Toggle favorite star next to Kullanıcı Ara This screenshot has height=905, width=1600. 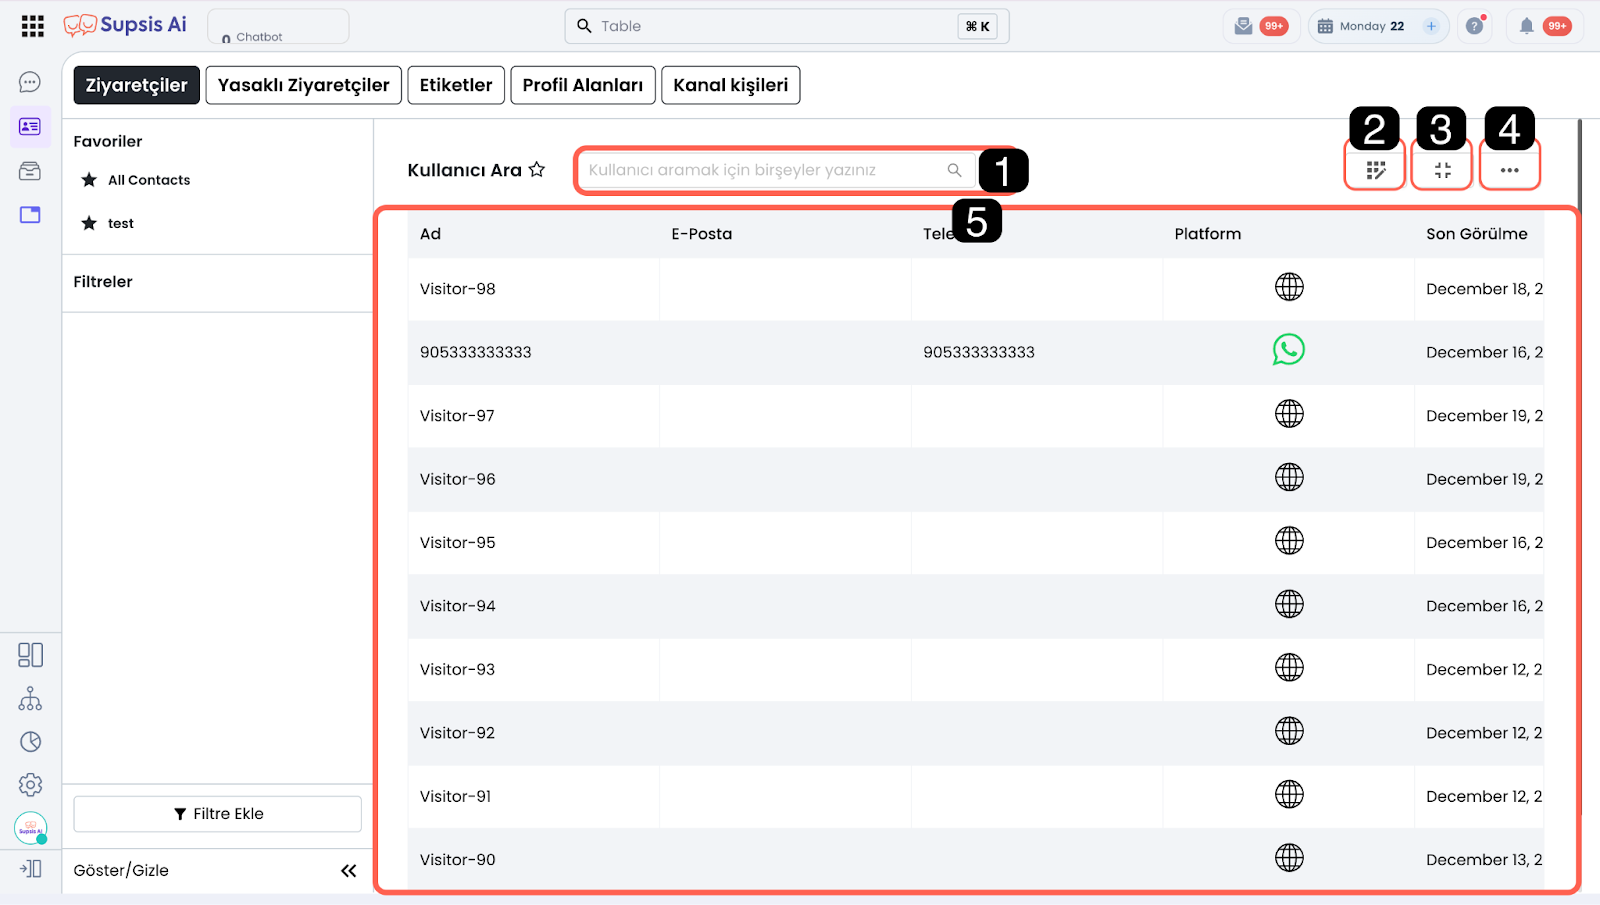537,170
